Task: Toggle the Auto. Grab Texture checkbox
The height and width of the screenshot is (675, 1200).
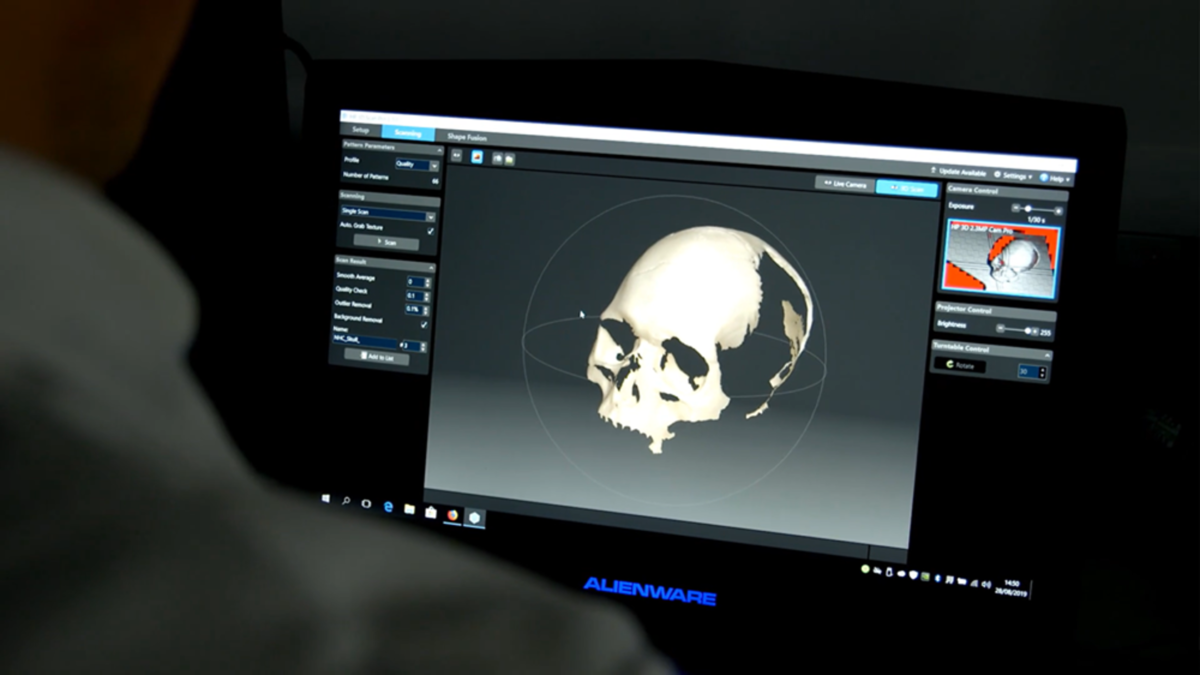Action: [431, 230]
